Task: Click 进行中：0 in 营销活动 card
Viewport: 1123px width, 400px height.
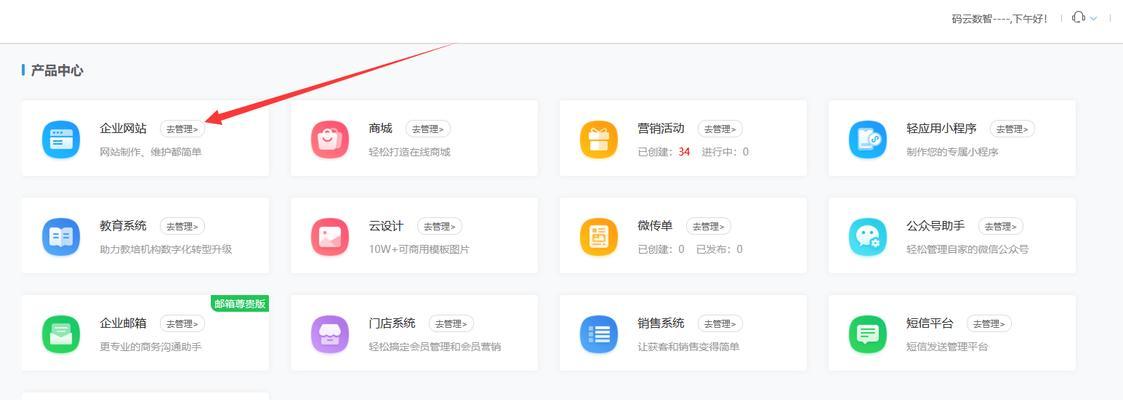Action: [725, 152]
